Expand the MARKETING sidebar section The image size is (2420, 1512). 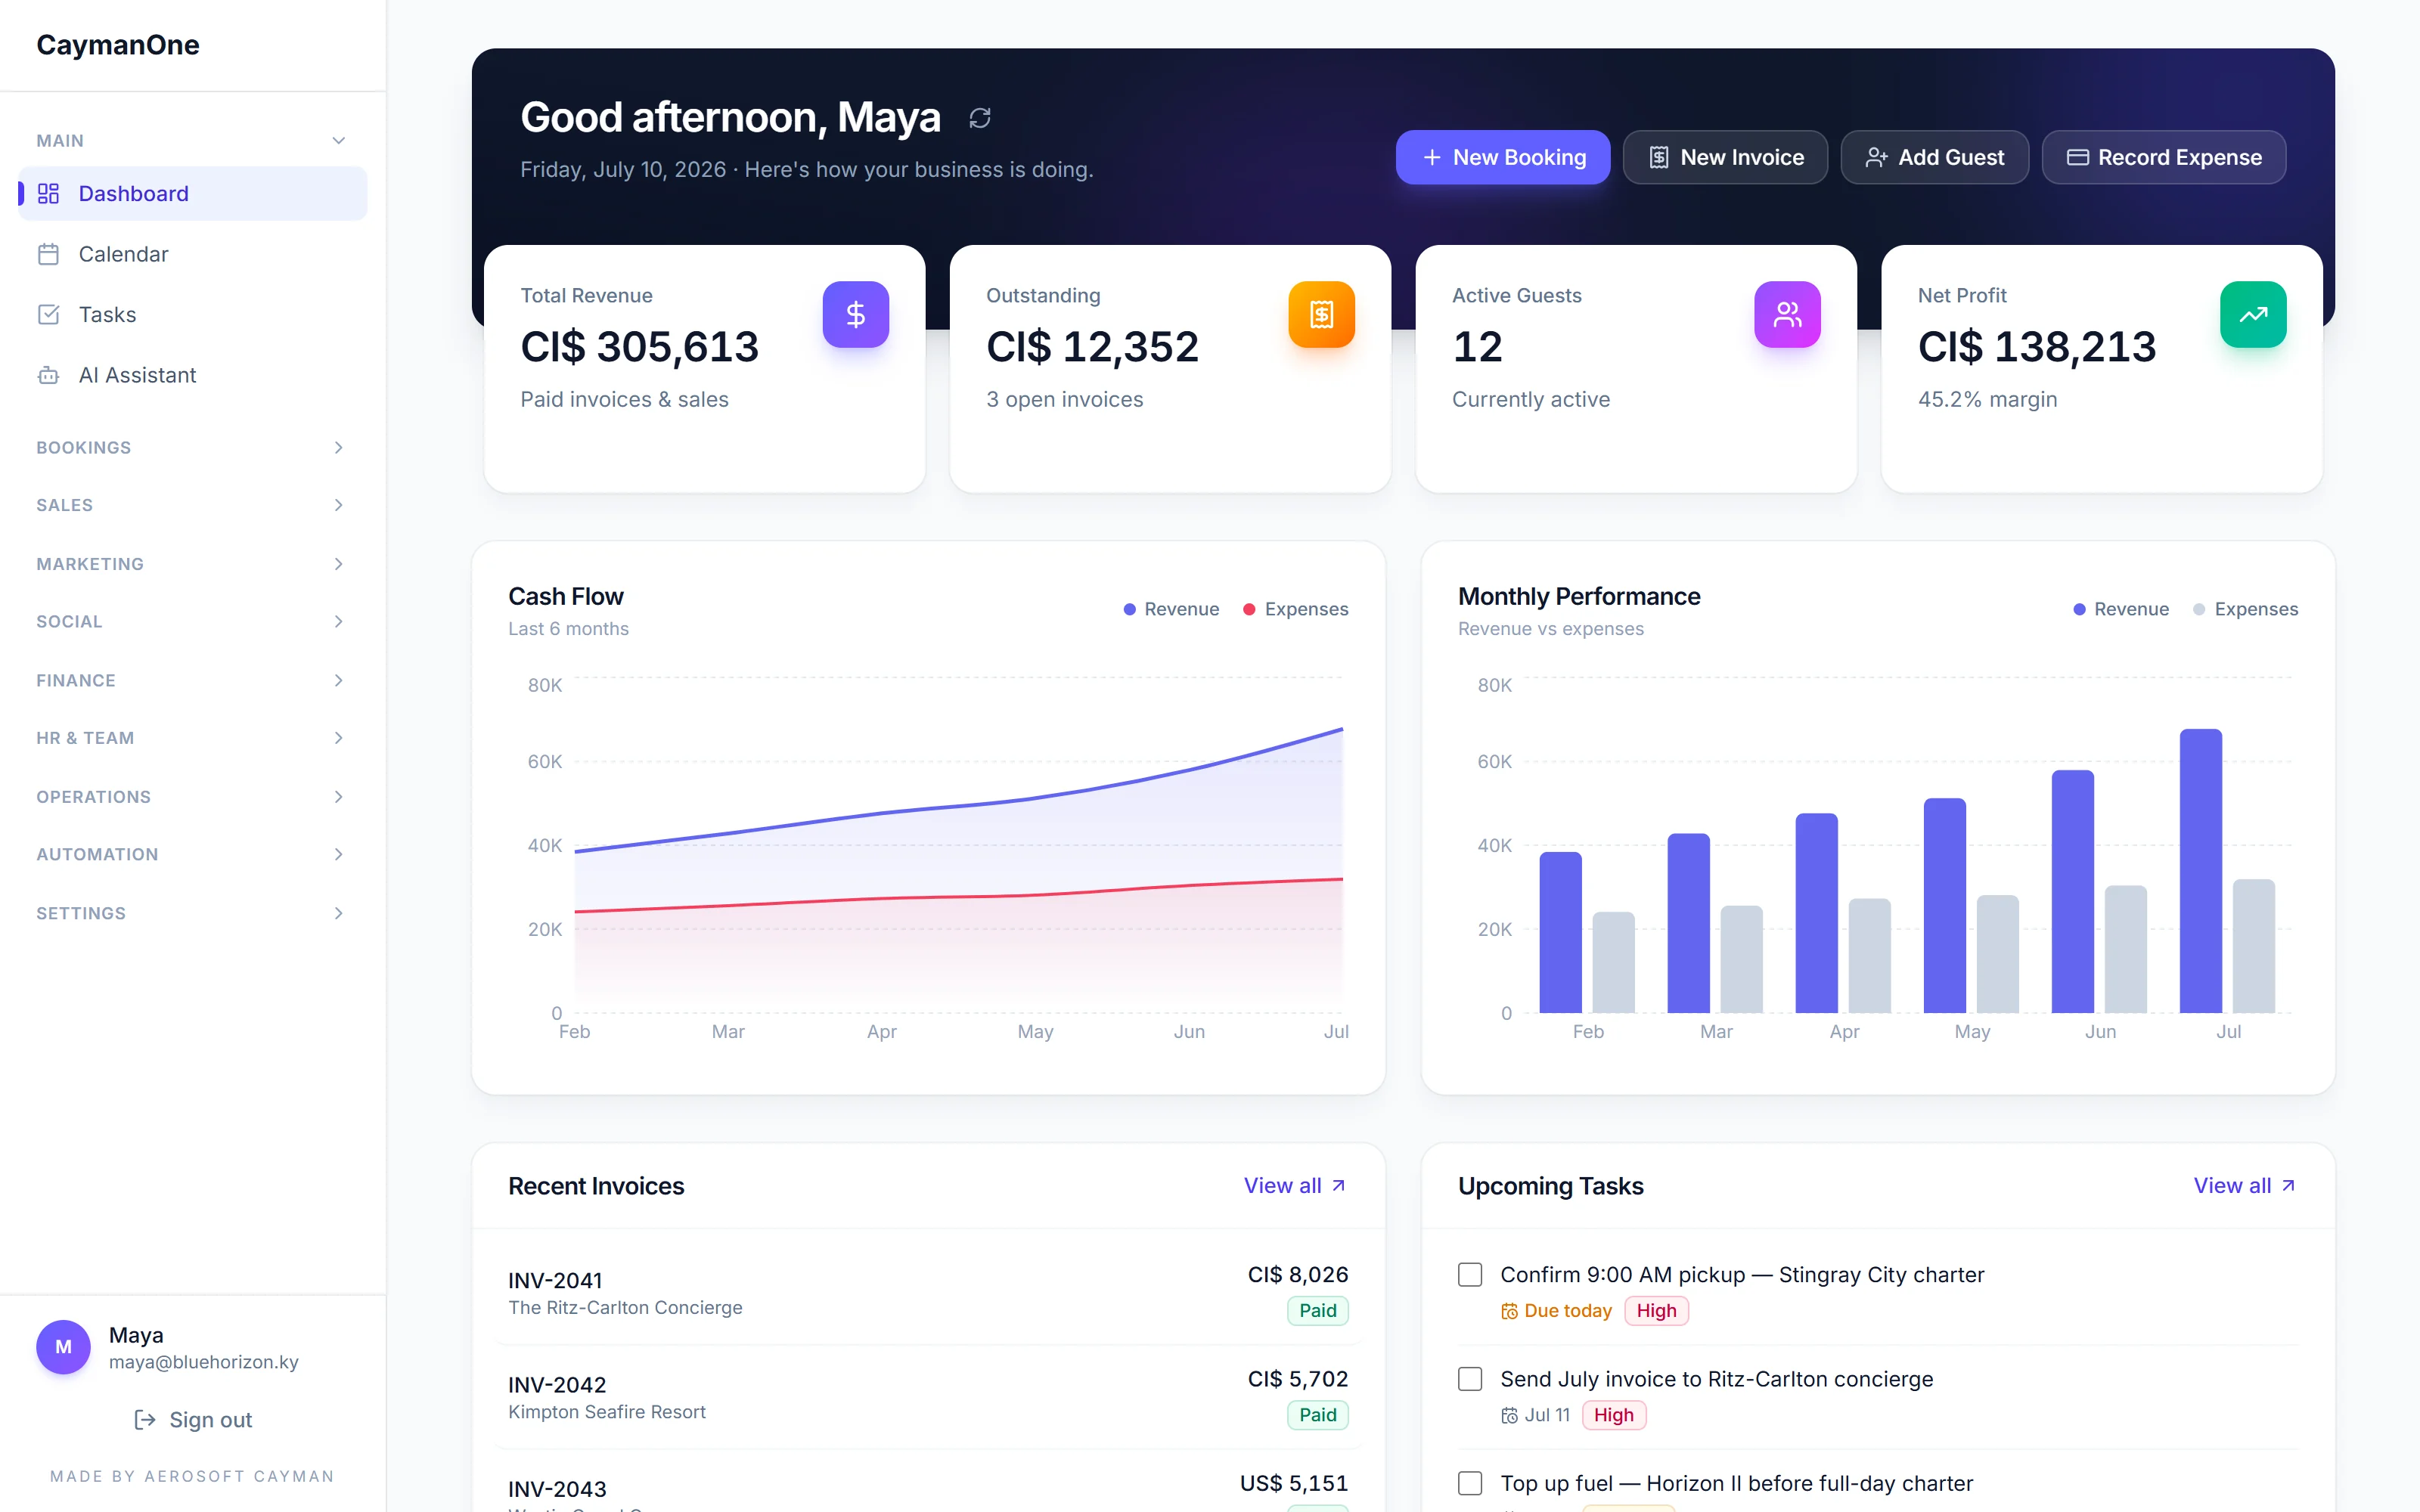(x=192, y=564)
